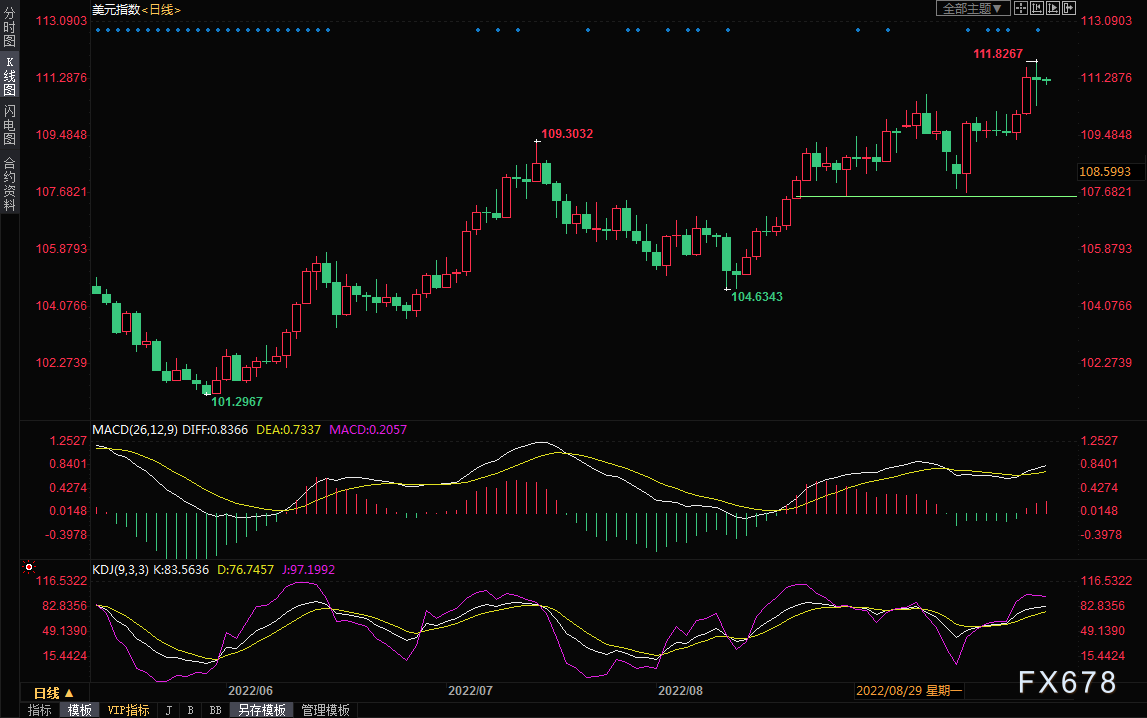This screenshot has width=1147, height=718.
Task: Click the 111.8267 high price label
Action: (998, 53)
